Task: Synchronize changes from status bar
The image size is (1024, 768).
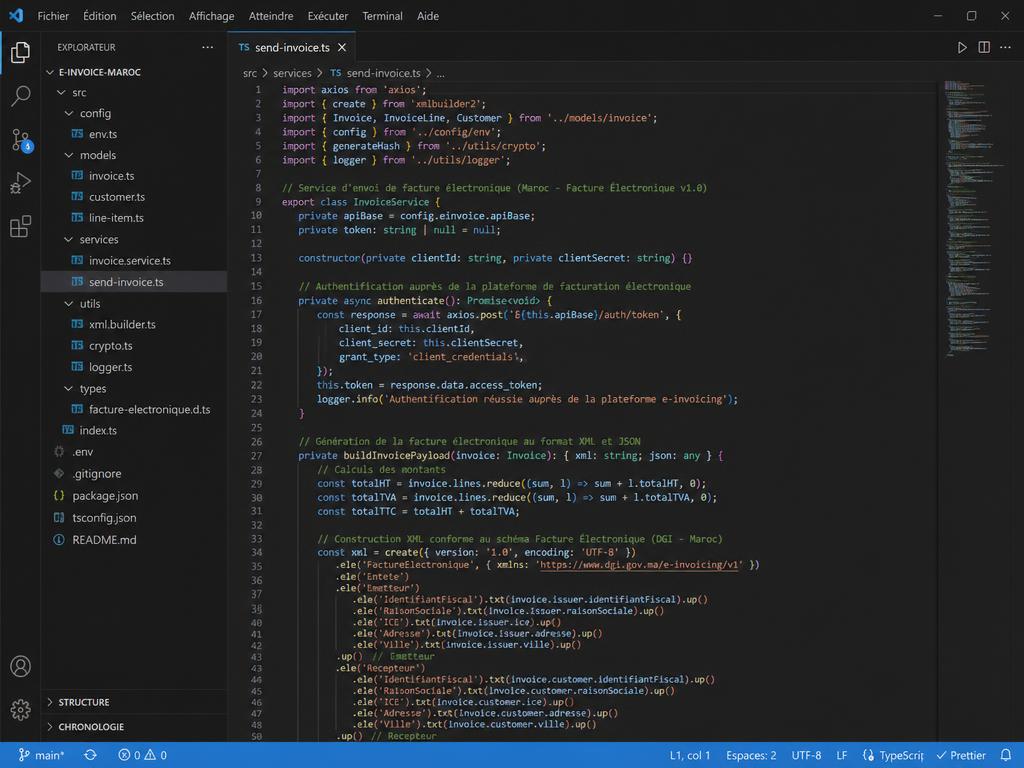Action: click(x=90, y=755)
